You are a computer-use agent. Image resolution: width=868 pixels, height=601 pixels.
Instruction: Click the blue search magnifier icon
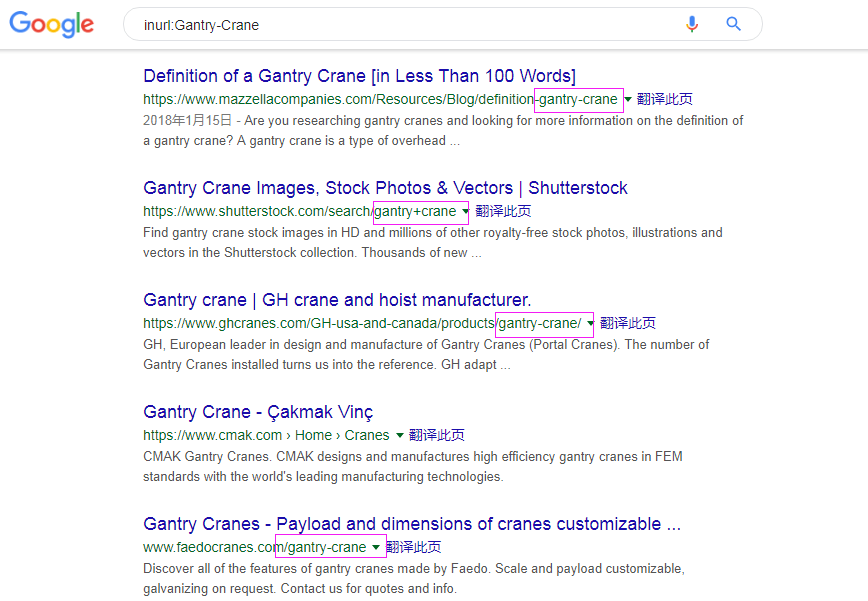[733, 24]
